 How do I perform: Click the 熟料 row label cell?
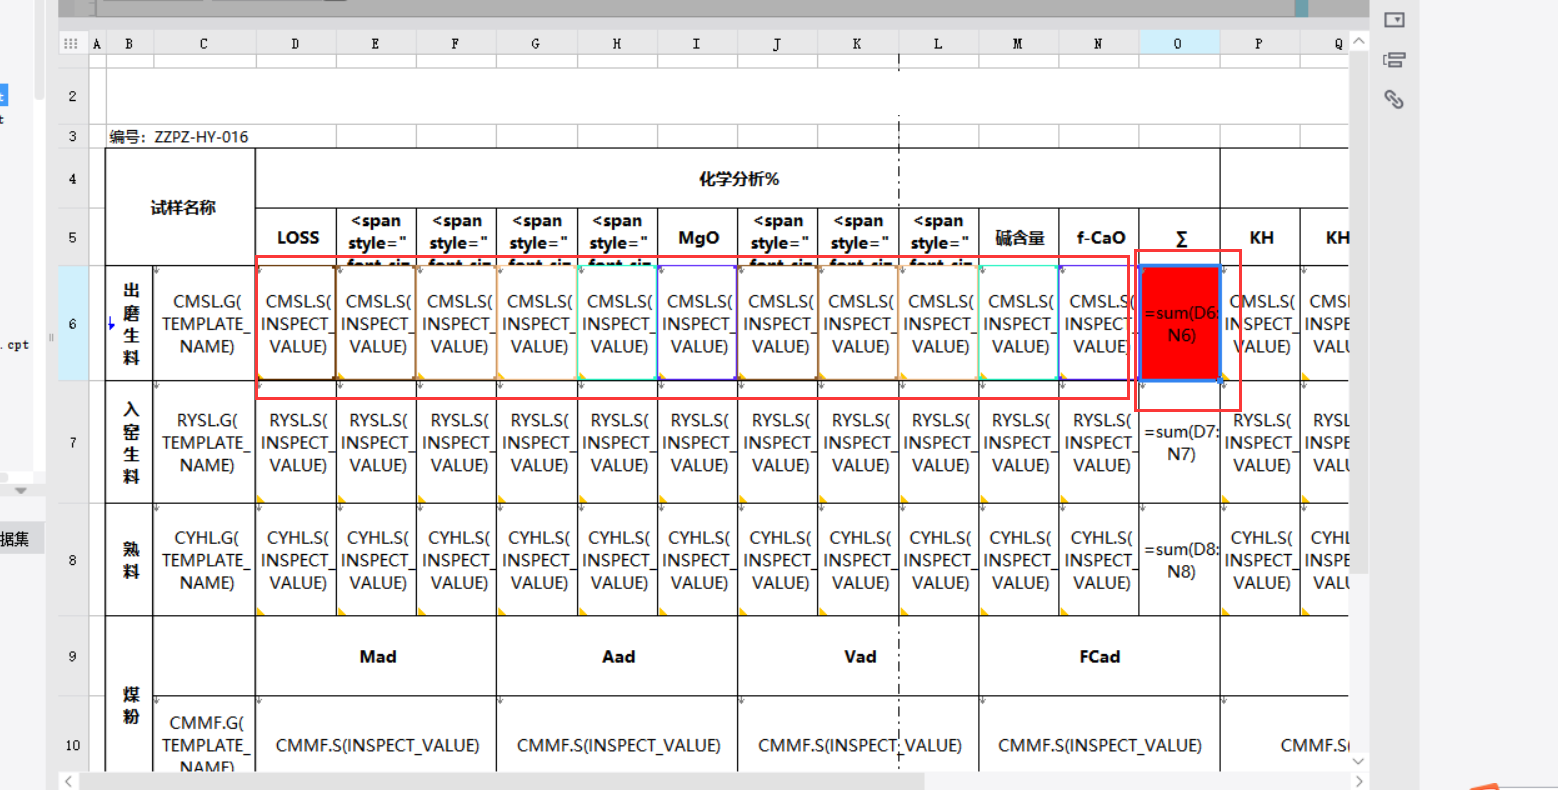tap(130, 560)
